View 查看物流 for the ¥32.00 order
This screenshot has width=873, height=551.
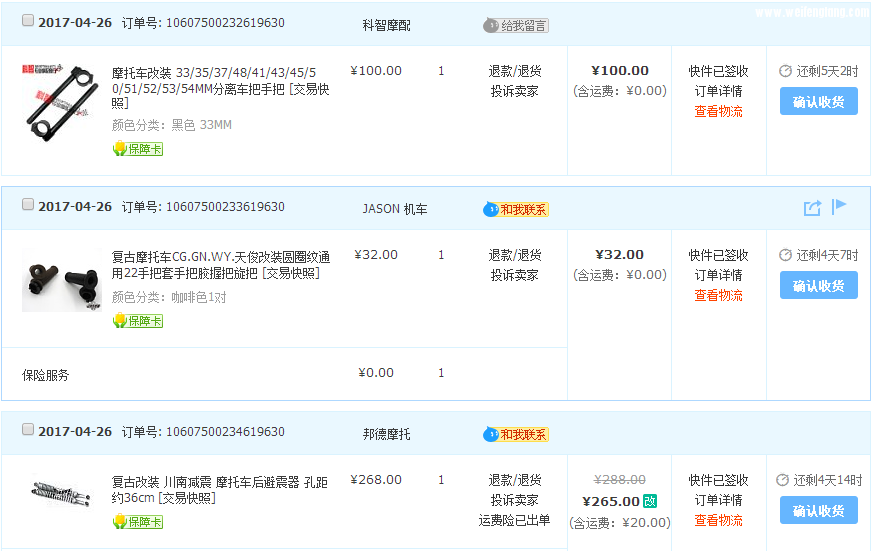click(718, 295)
